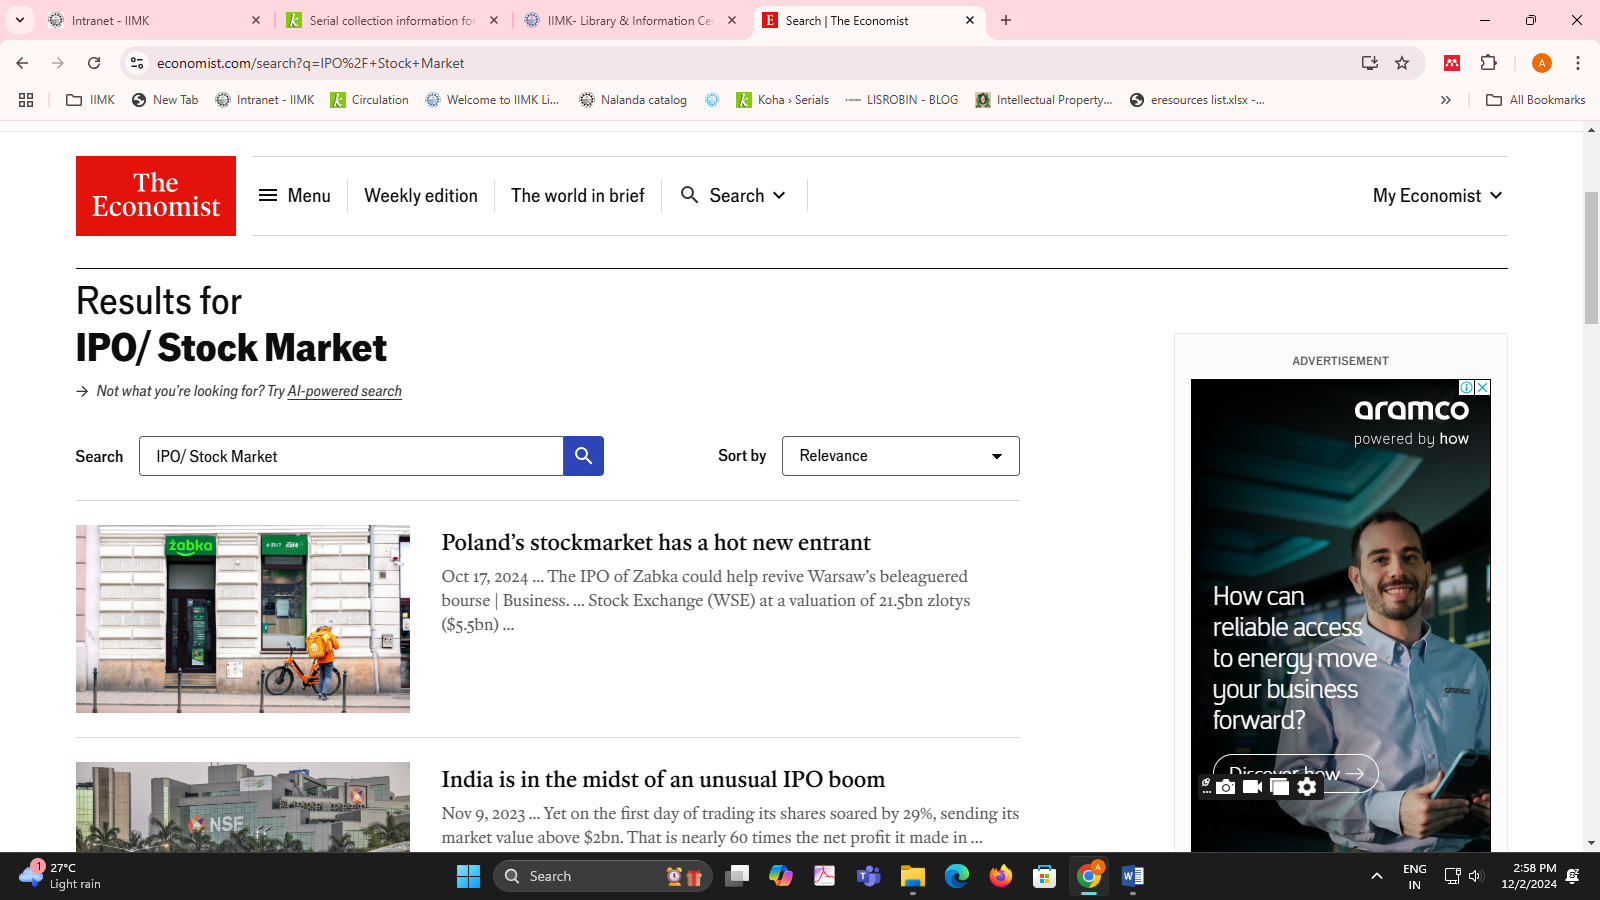Open the Search dropdown in the header
Viewport: 1600px width, 900px height.
point(733,196)
